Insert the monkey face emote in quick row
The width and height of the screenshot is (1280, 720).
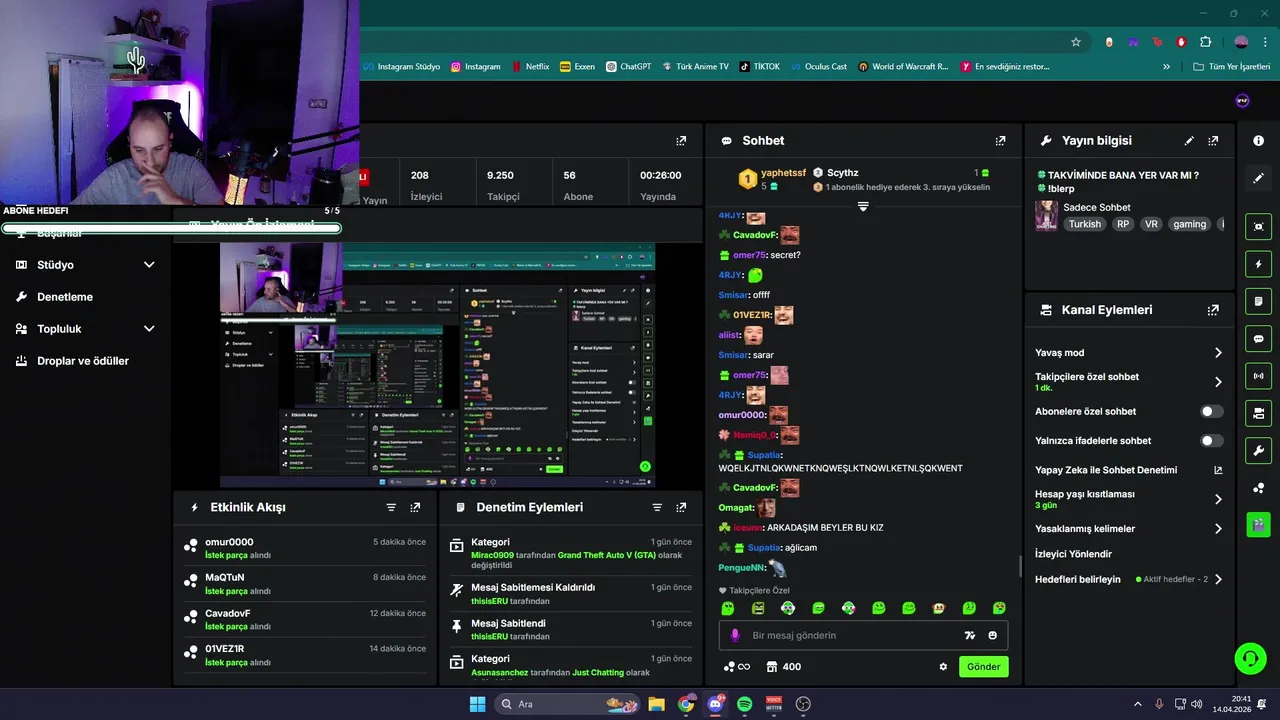[938, 608]
